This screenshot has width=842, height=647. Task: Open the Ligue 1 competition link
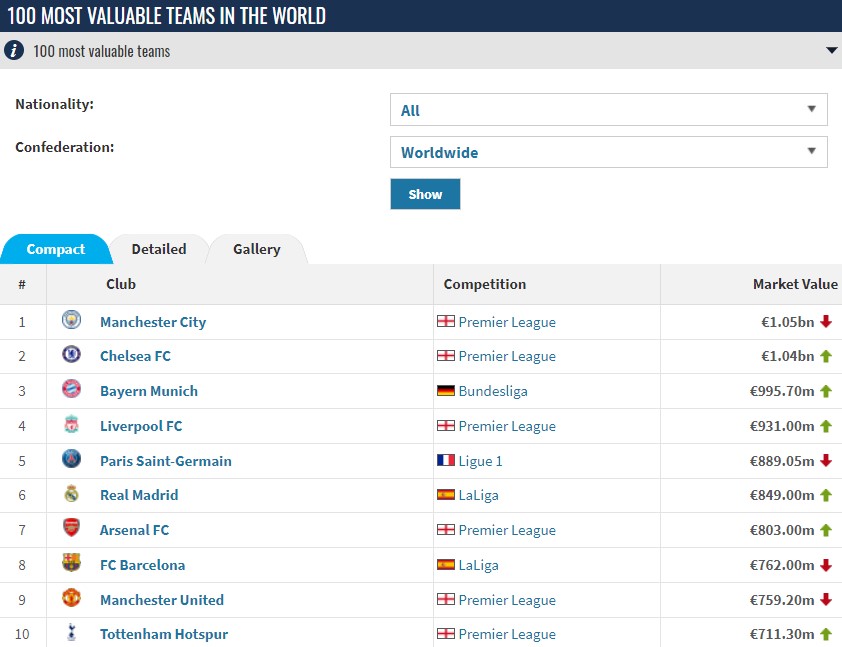pyautogui.click(x=481, y=461)
